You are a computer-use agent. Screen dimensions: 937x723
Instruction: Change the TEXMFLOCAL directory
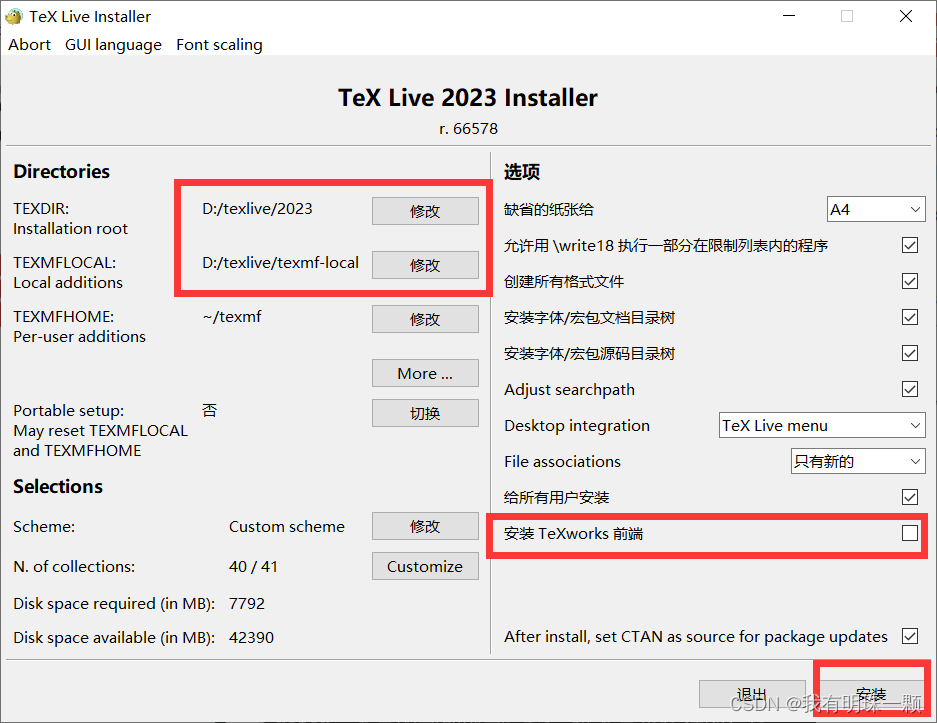coord(425,265)
